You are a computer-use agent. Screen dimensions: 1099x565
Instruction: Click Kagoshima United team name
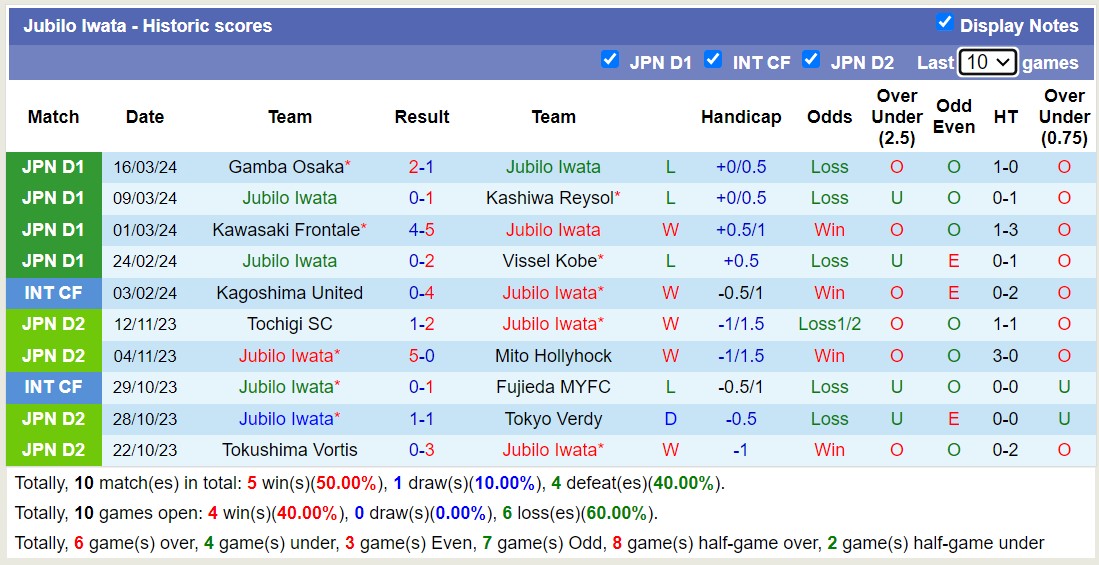[x=289, y=293]
